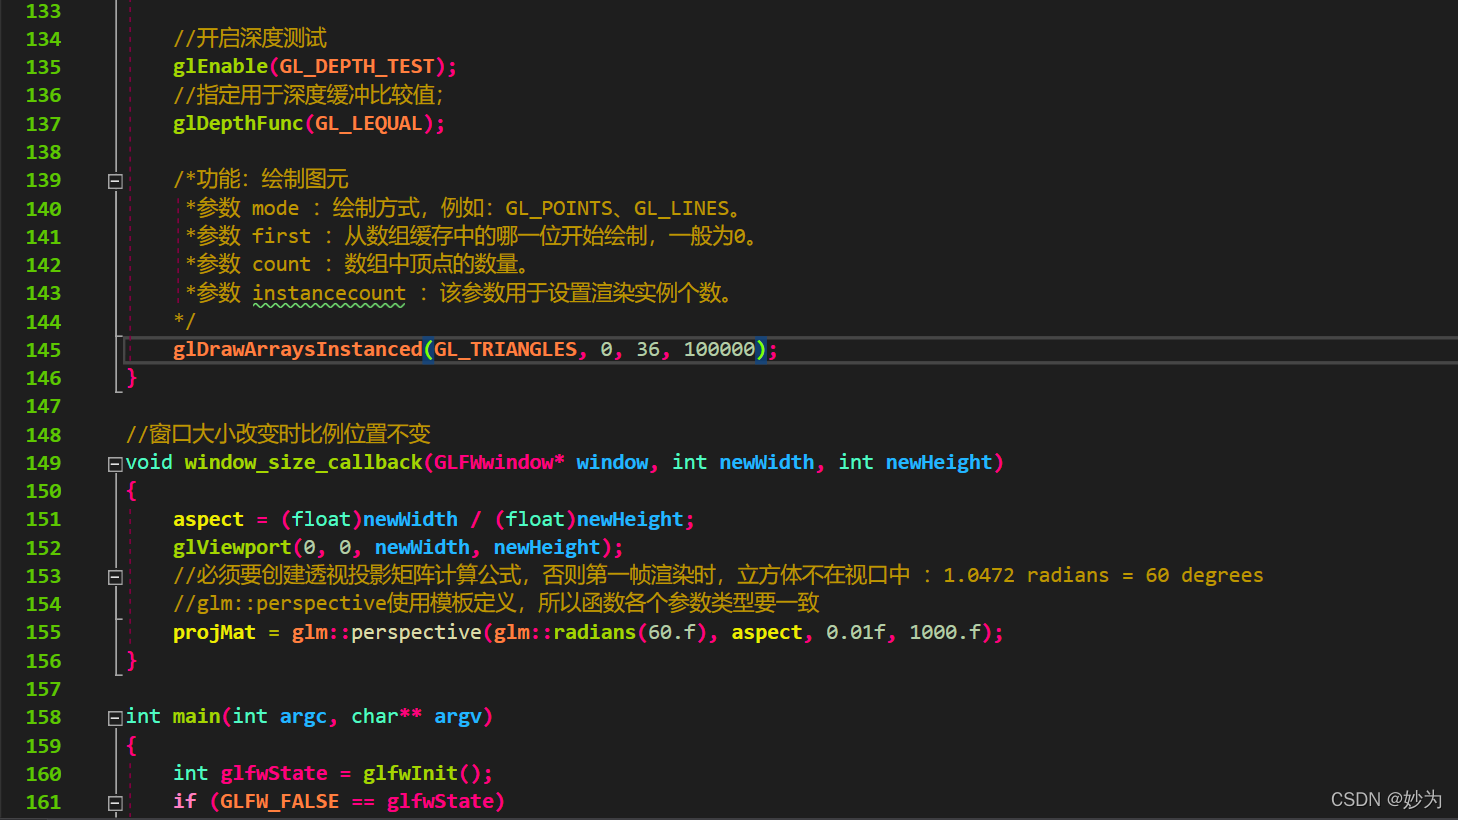This screenshot has width=1458, height=820.
Task: Click the 100000 instance count value
Action: [720, 349]
